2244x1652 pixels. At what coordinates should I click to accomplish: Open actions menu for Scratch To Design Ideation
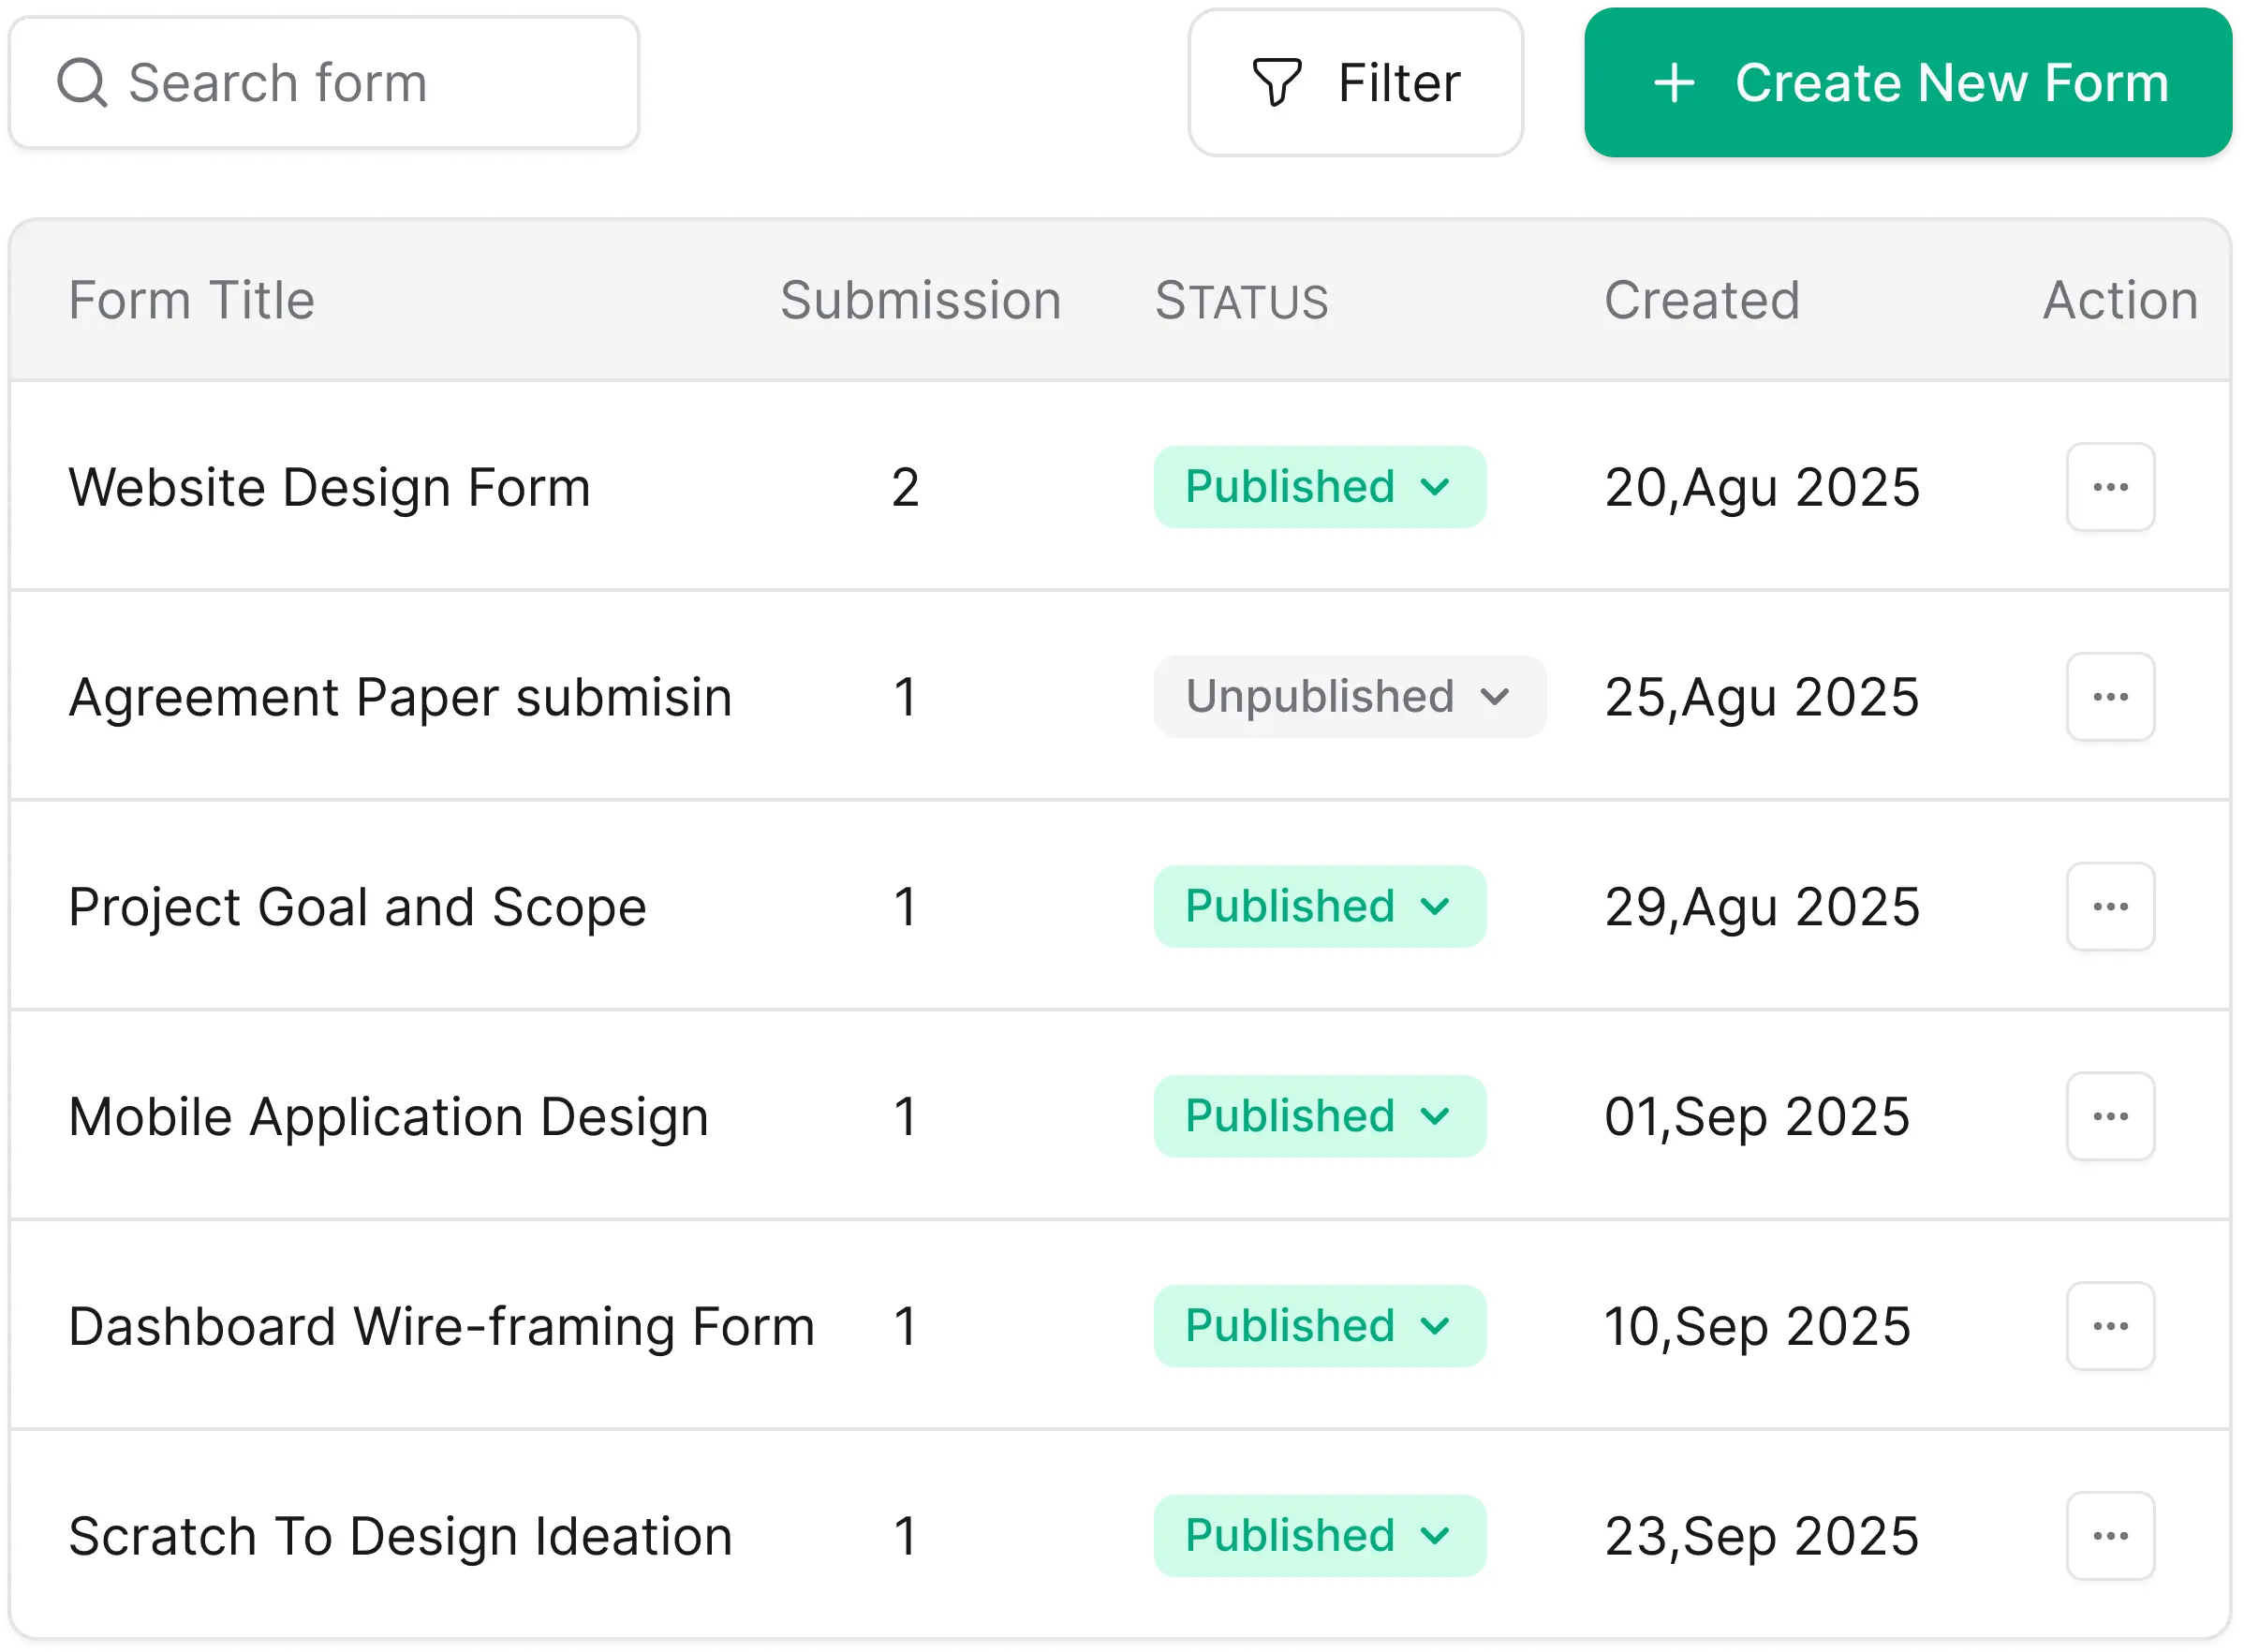pos(2110,1536)
